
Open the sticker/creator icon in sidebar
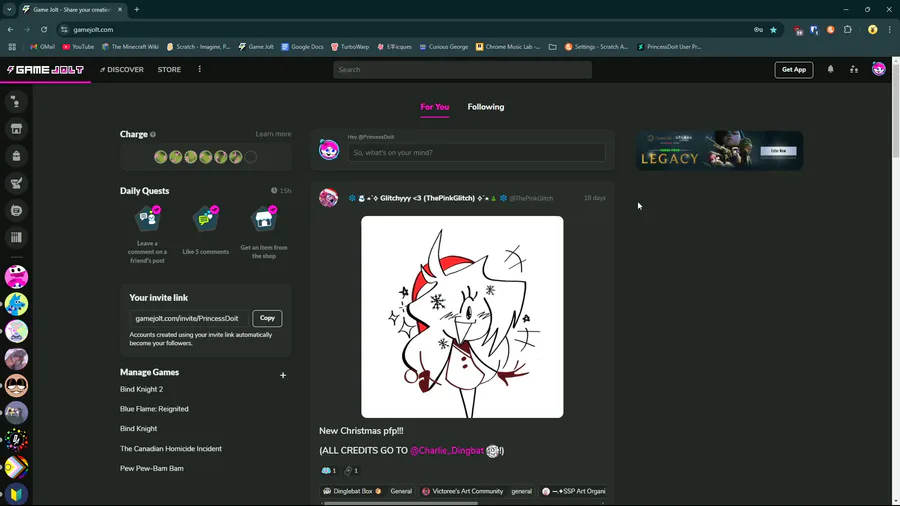[x=16, y=211]
